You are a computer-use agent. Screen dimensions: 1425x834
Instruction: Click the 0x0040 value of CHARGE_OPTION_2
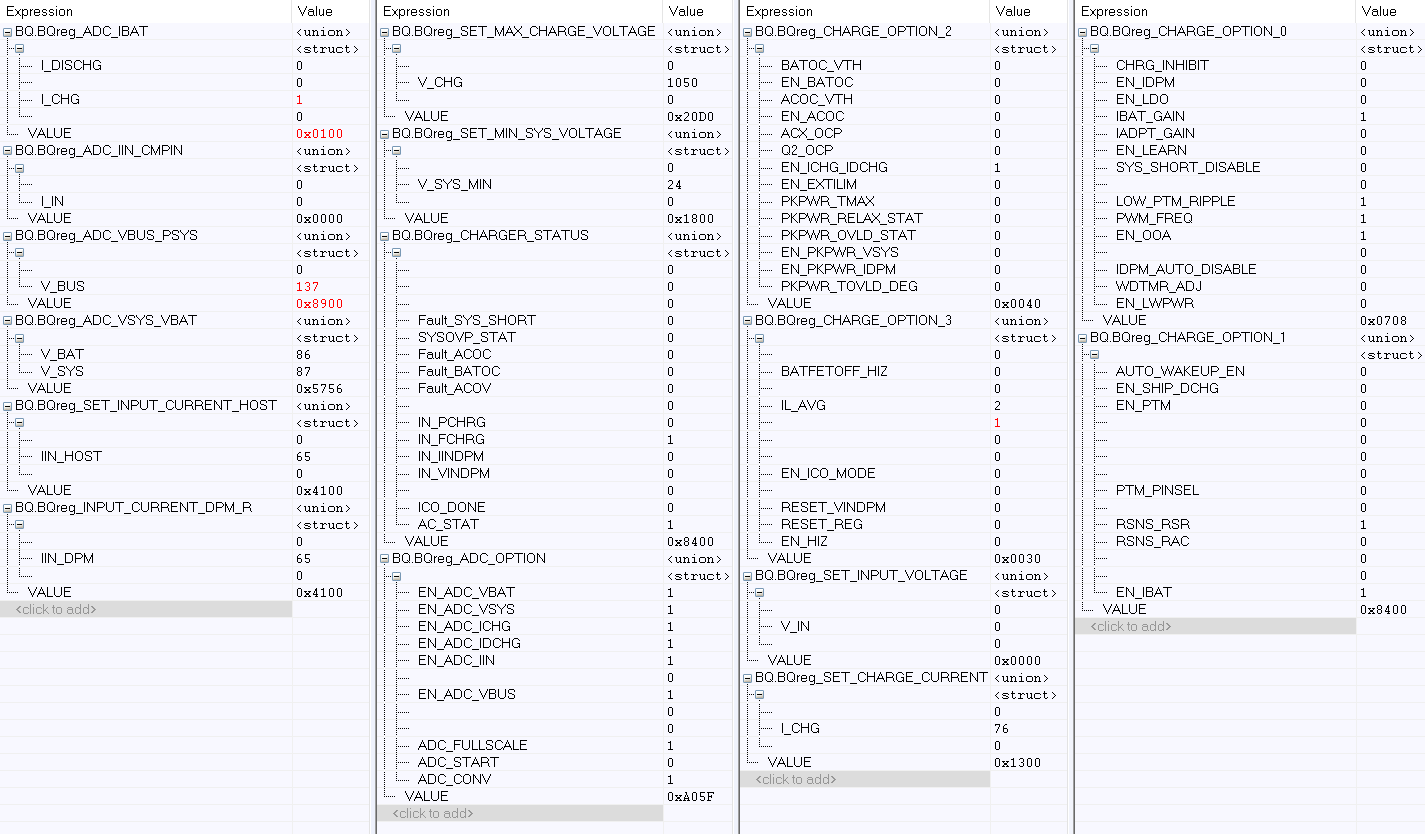1017,304
